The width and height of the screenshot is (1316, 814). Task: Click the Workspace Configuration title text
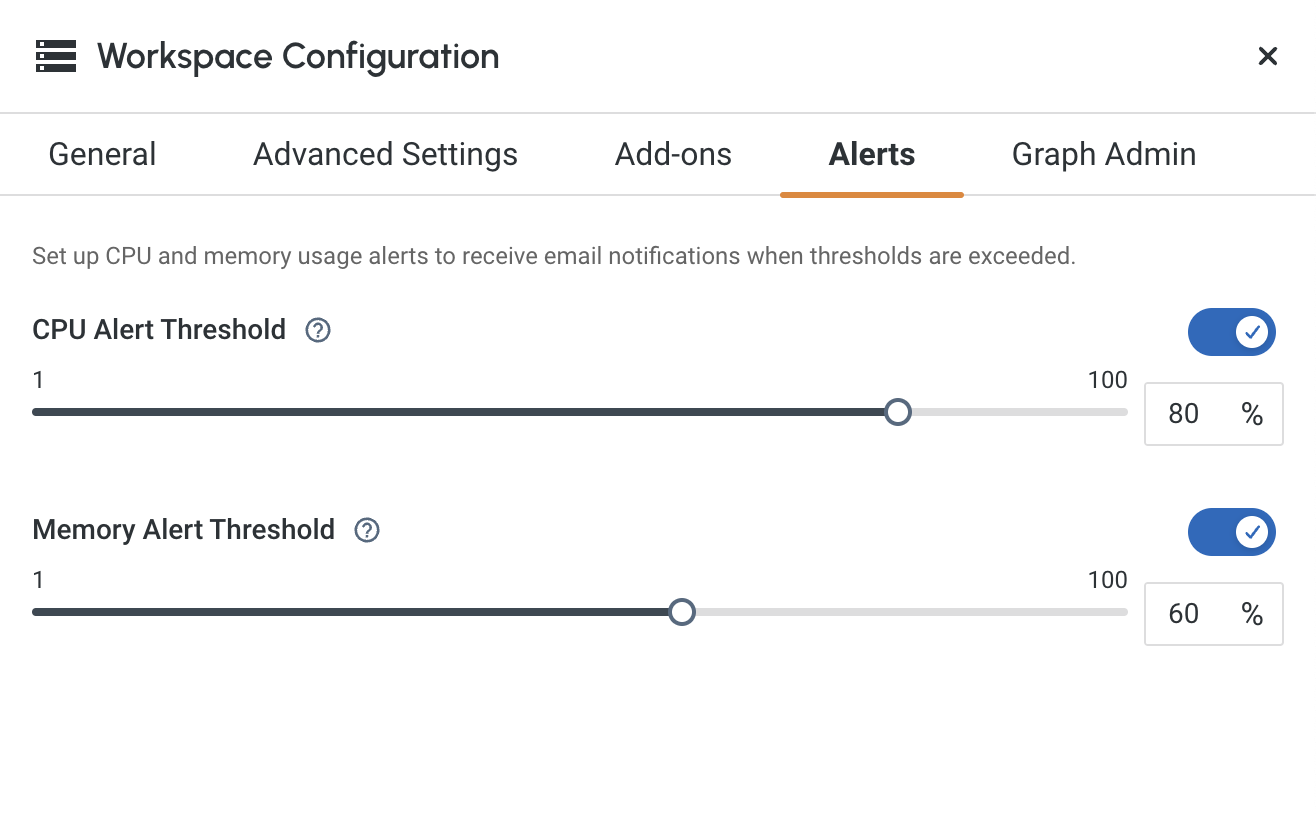coord(298,56)
